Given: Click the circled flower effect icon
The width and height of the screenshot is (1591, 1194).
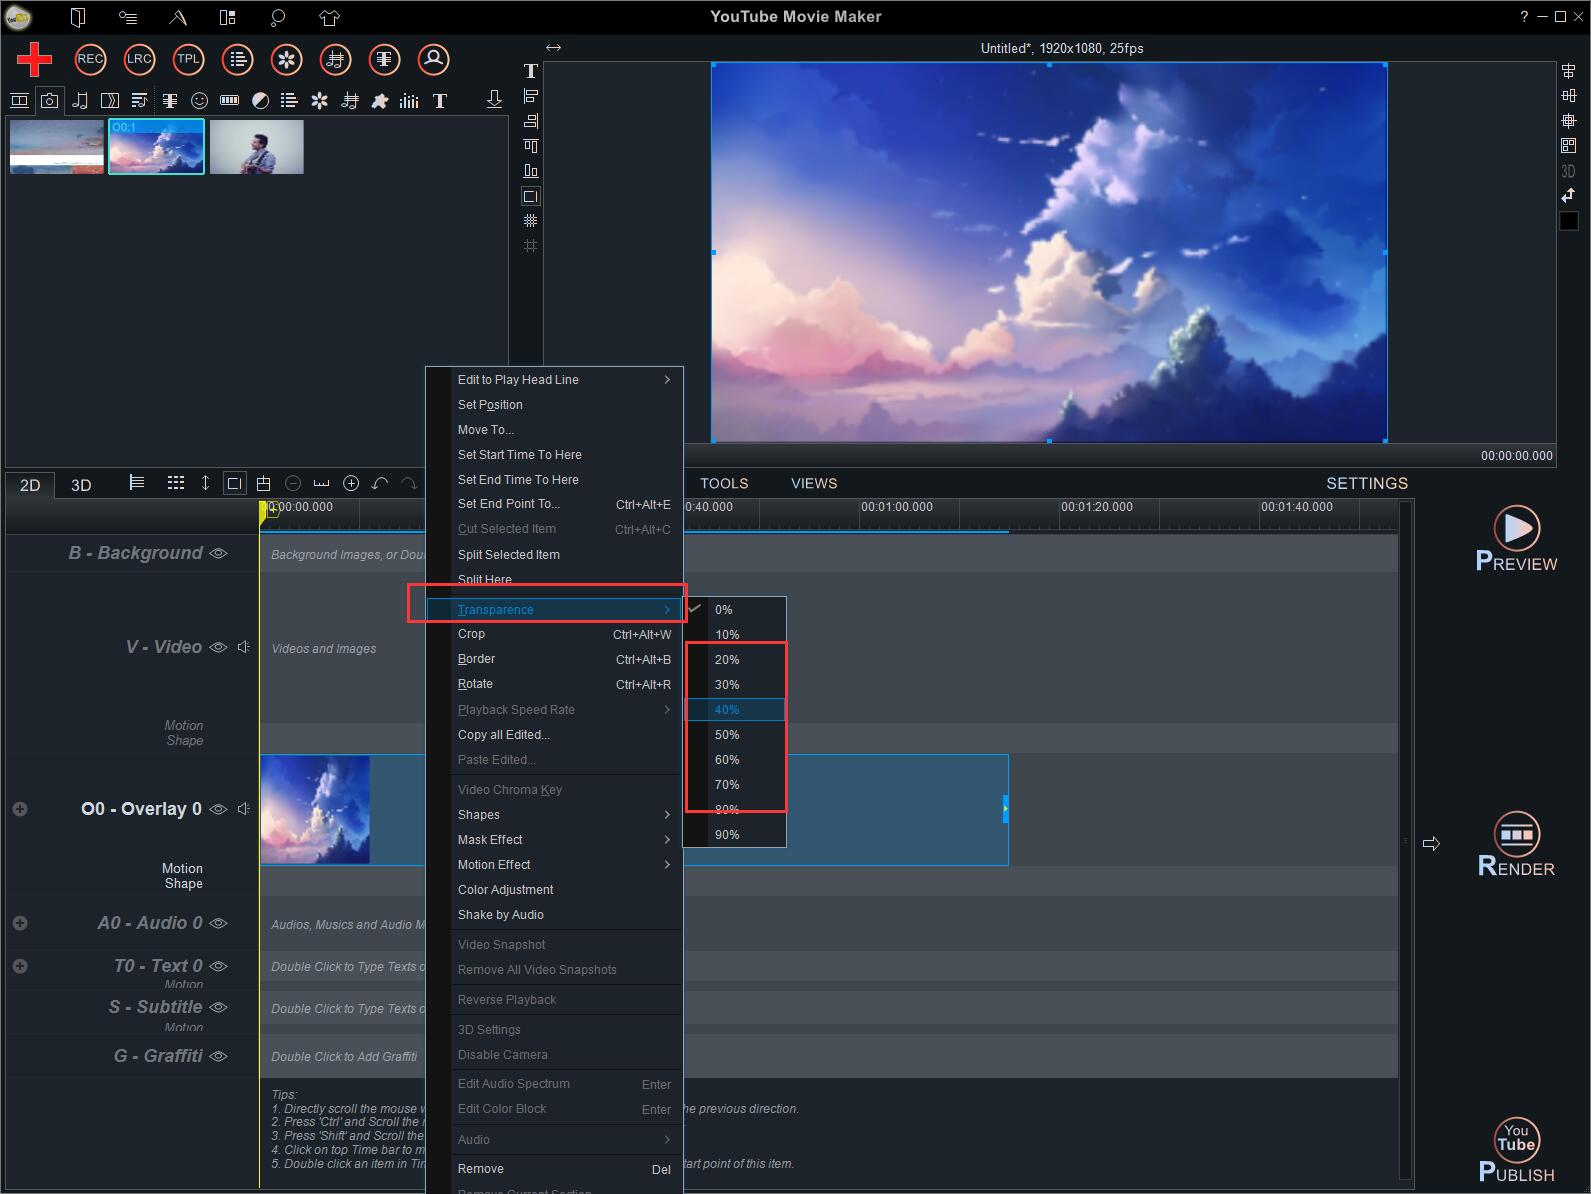Looking at the screenshot, I should [286, 59].
